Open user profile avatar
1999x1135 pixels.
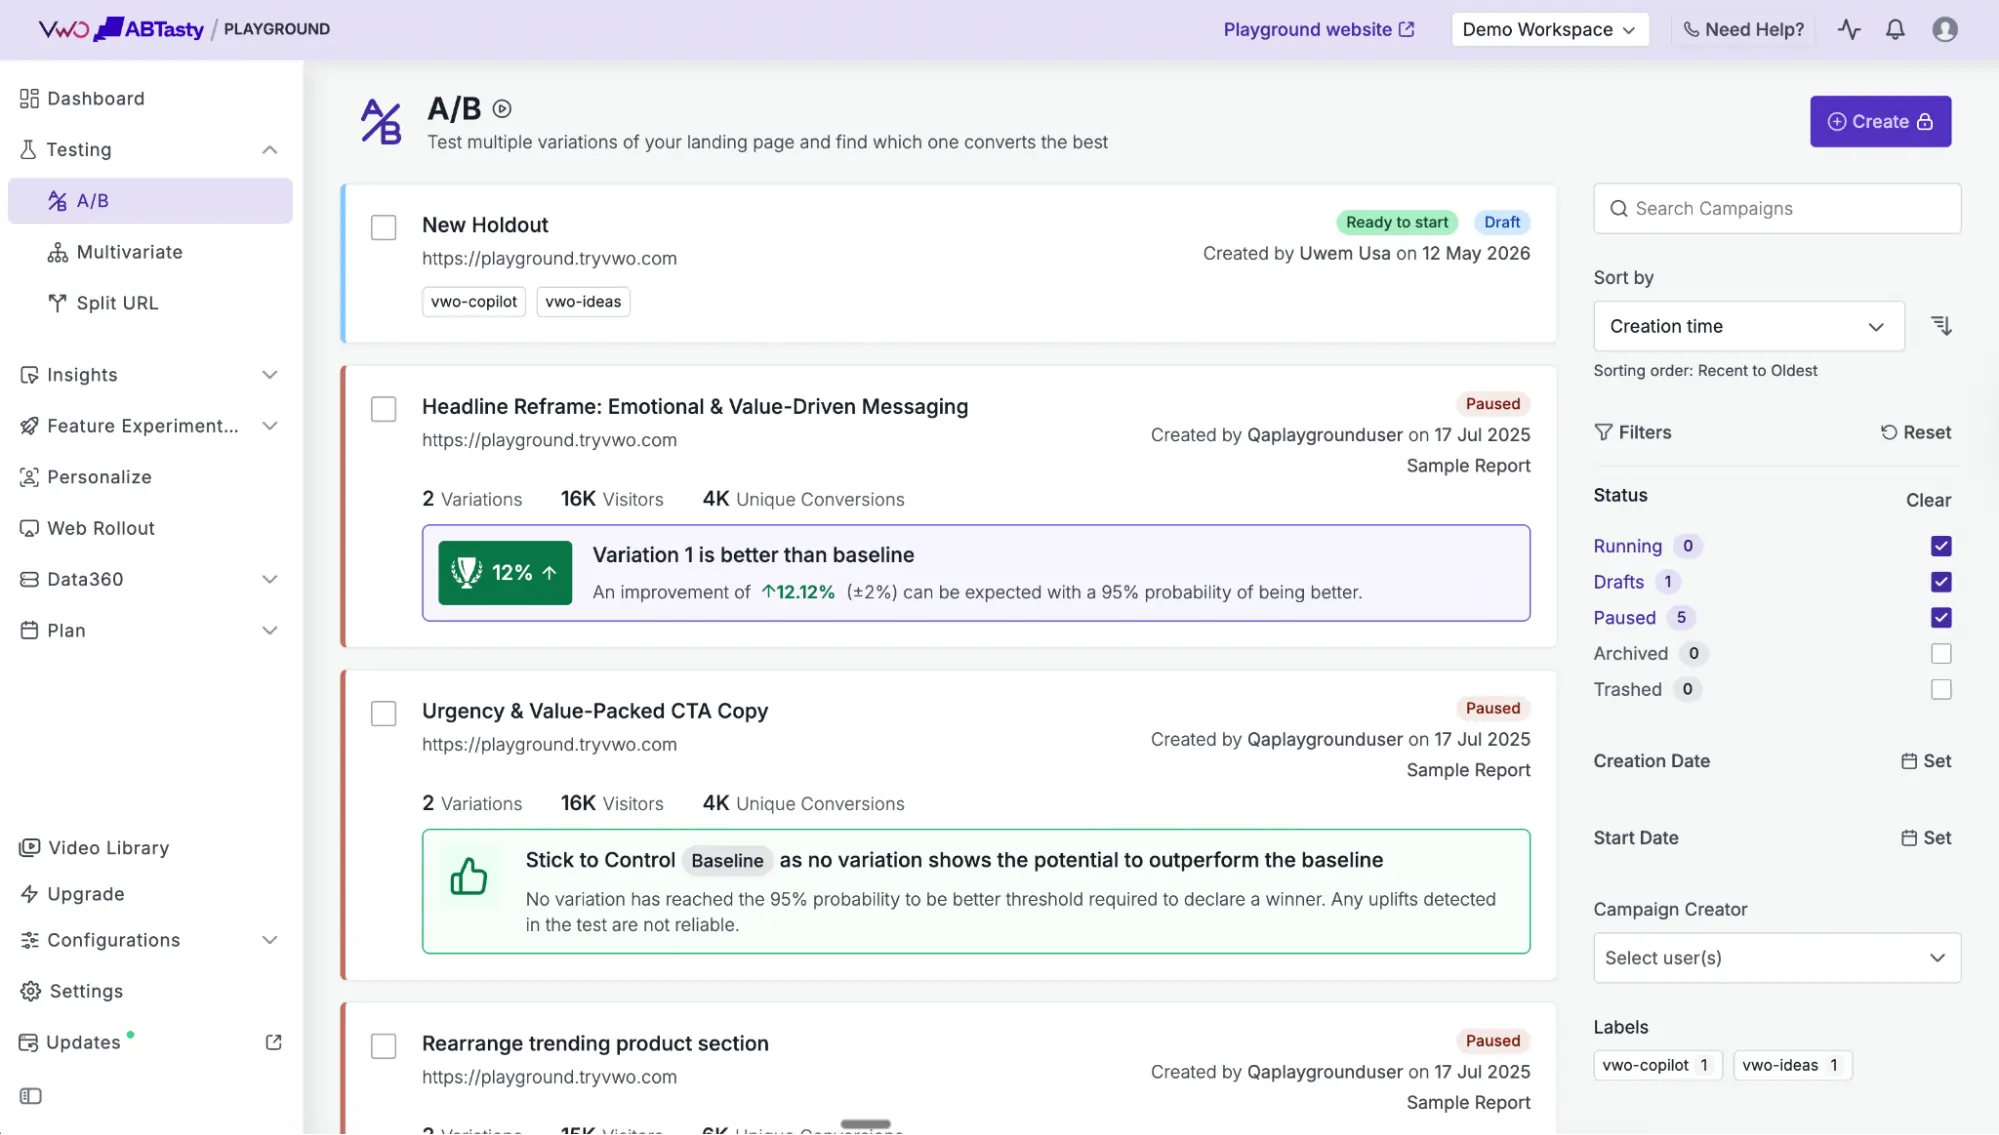[x=1945, y=29]
